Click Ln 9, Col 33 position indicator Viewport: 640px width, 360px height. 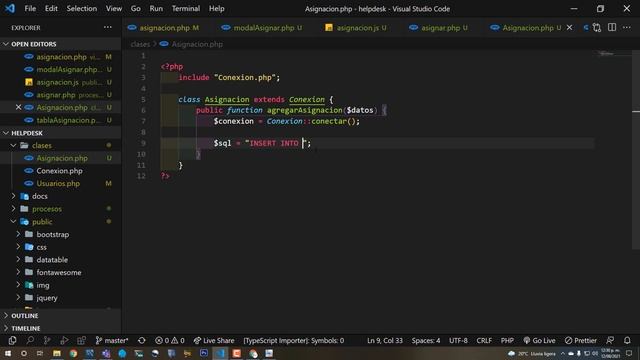click(x=384, y=340)
